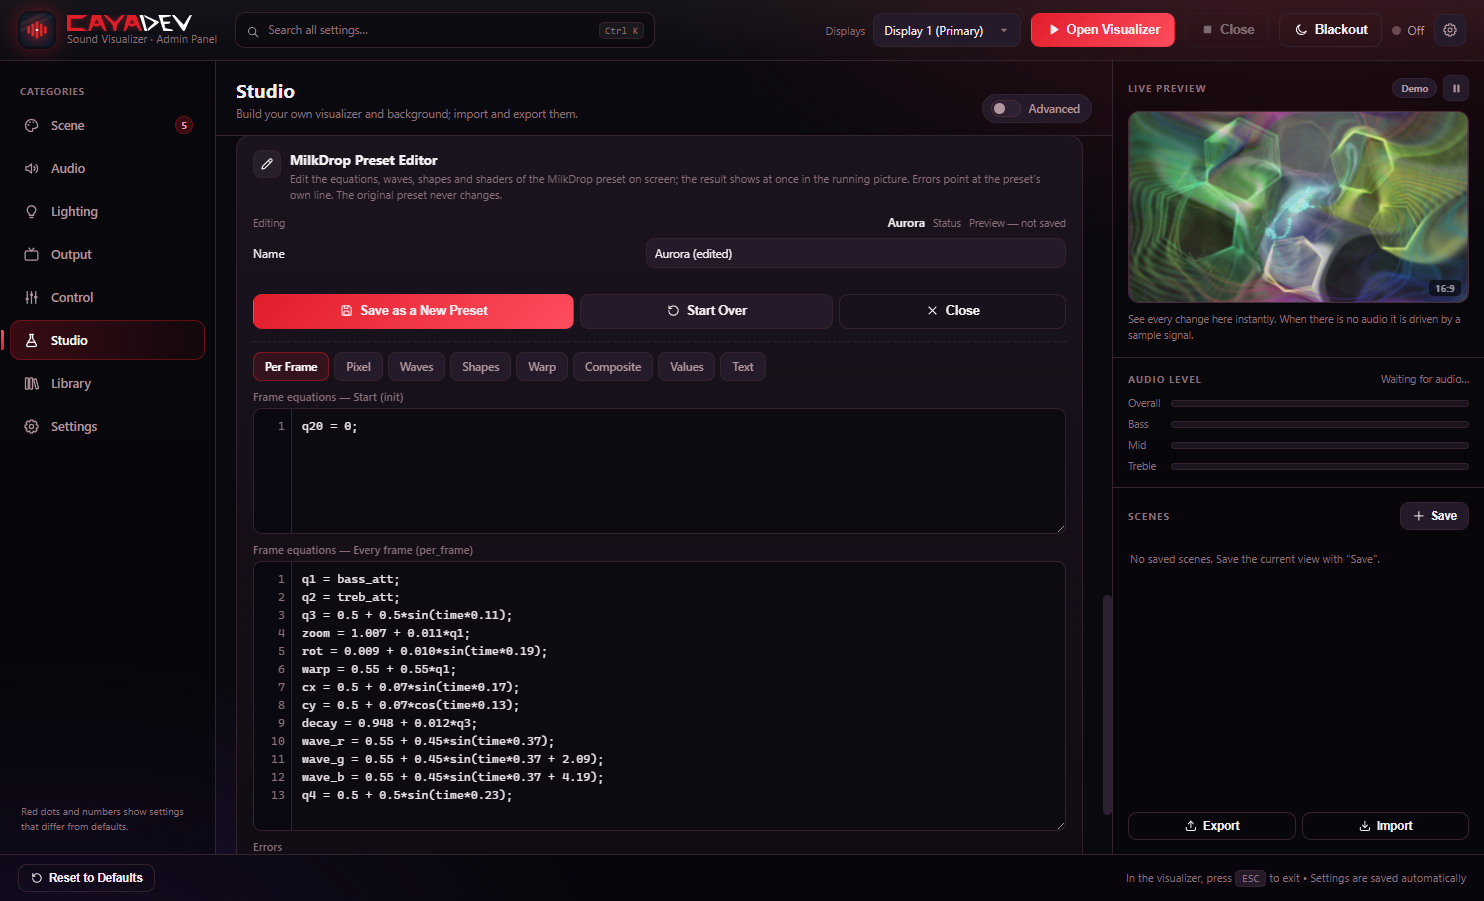The height and width of the screenshot is (901, 1484).
Task: Click the Scene palette icon in sidebar
Action: pyautogui.click(x=32, y=126)
